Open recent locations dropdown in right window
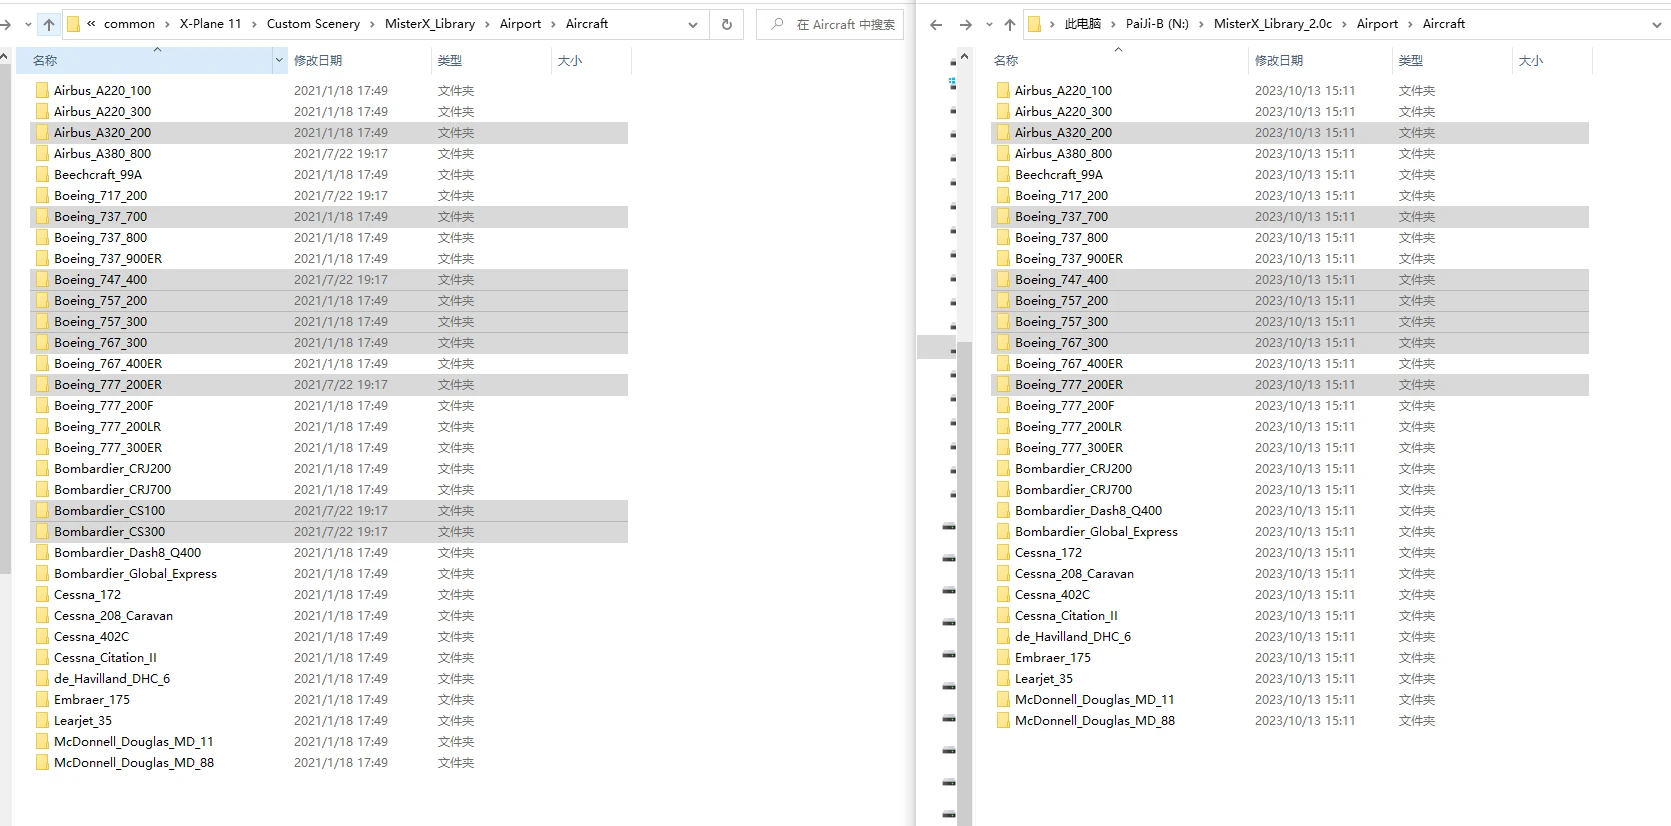 coord(989,24)
